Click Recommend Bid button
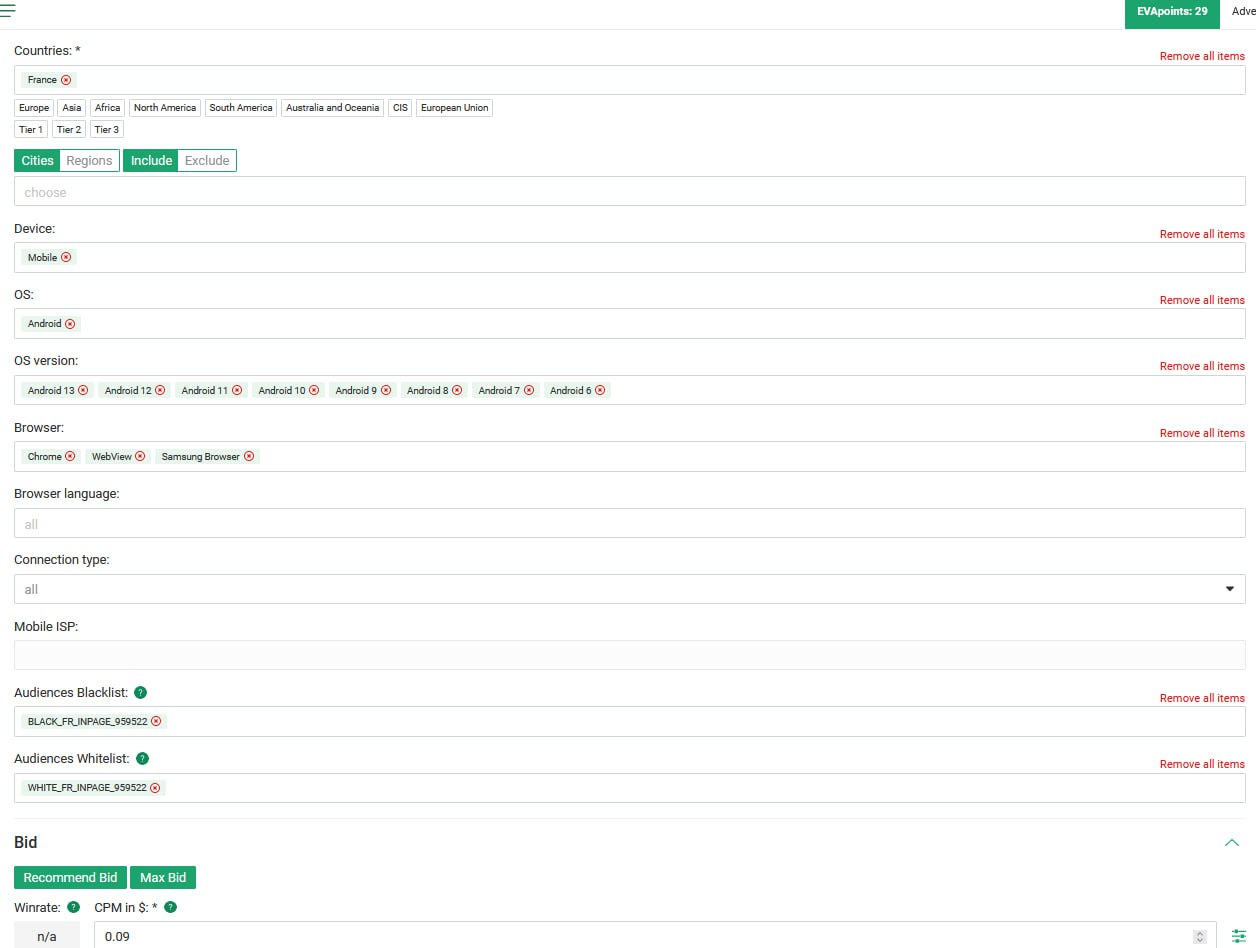Viewport: 1256px width, 948px height. (x=70, y=878)
